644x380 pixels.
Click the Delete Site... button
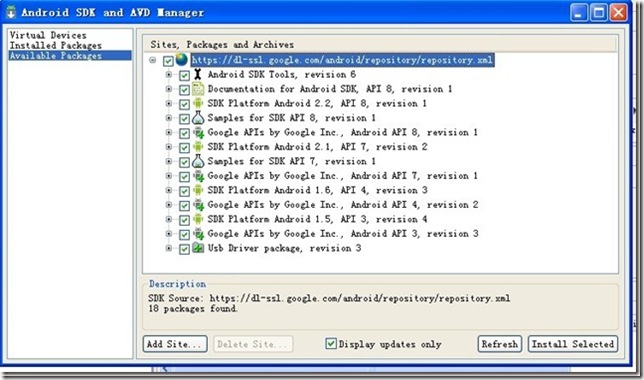pyautogui.click(x=253, y=344)
